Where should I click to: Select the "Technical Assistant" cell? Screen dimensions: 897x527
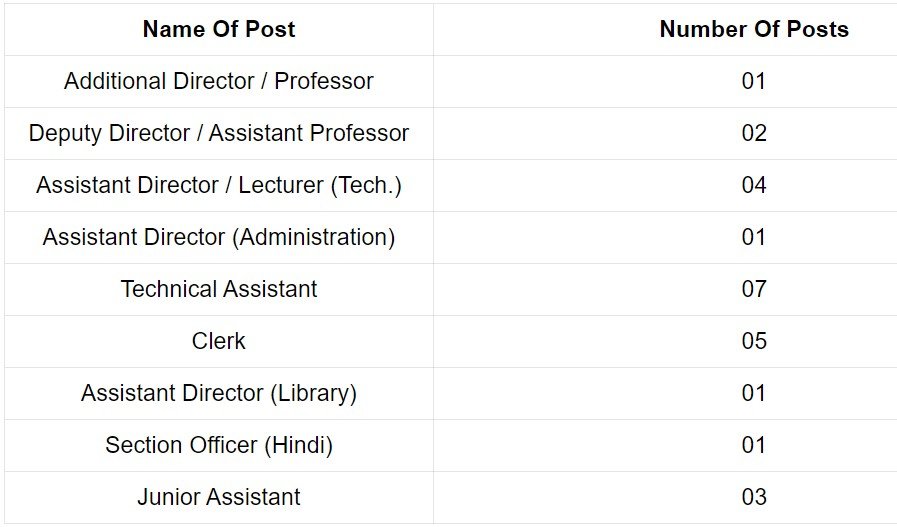click(x=219, y=289)
